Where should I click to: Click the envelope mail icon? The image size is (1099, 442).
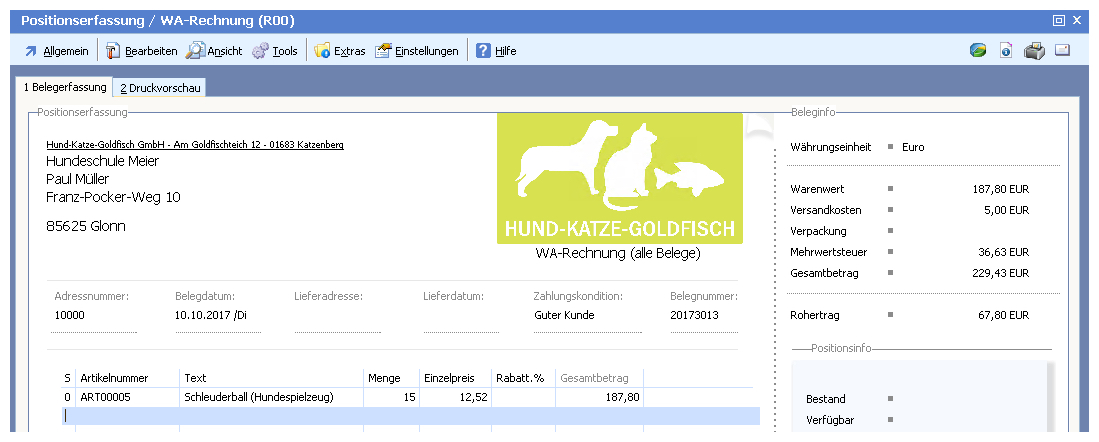[1062, 51]
